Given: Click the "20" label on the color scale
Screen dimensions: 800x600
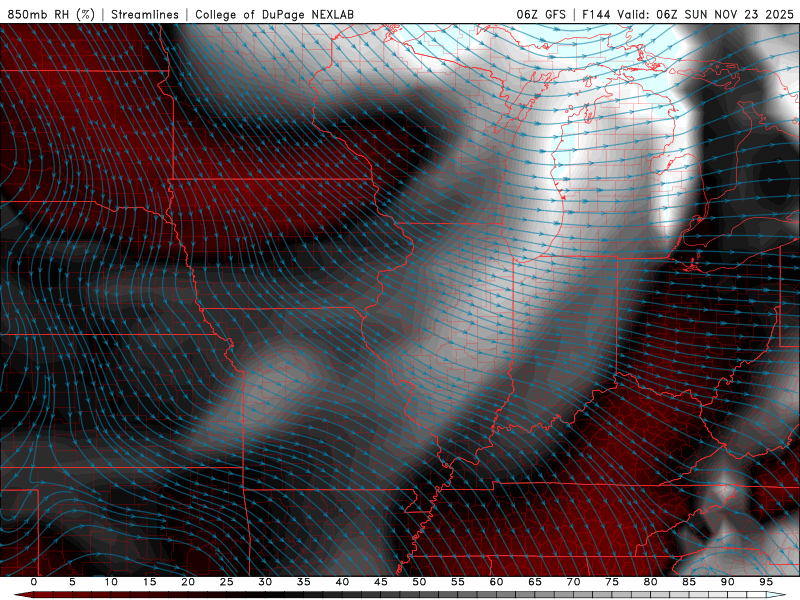Looking at the screenshot, I should pos(188,582).
